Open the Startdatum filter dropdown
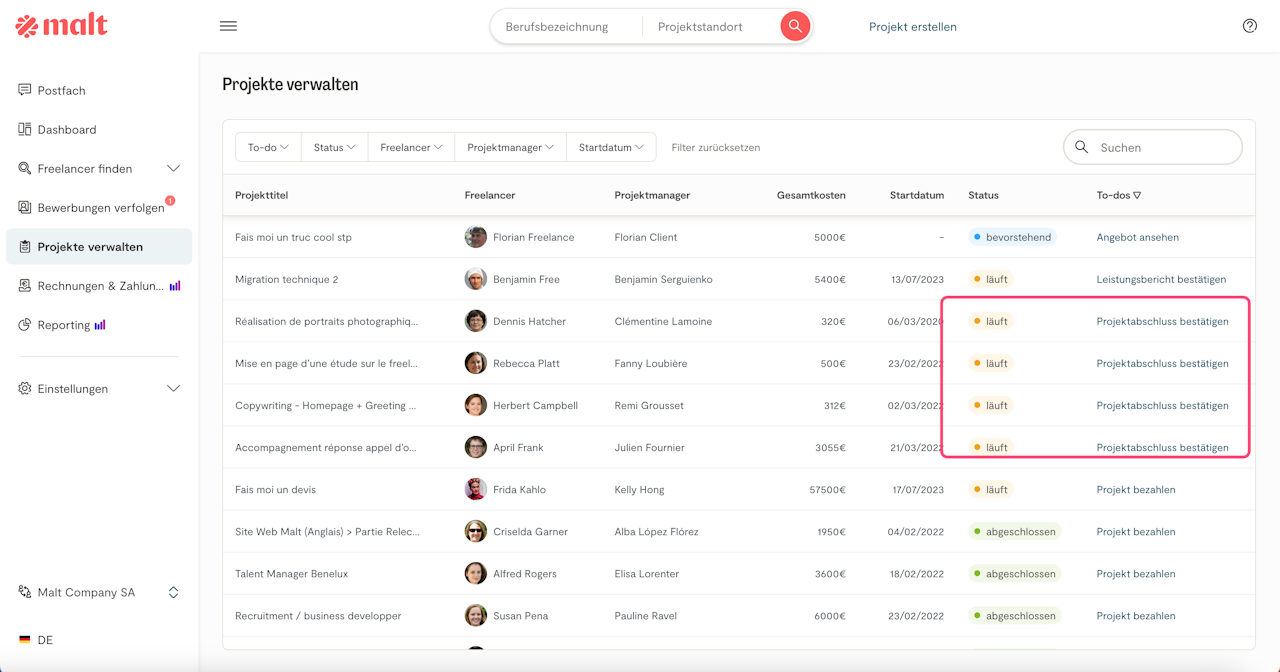 pyautogui.click(x=611, y=147)
